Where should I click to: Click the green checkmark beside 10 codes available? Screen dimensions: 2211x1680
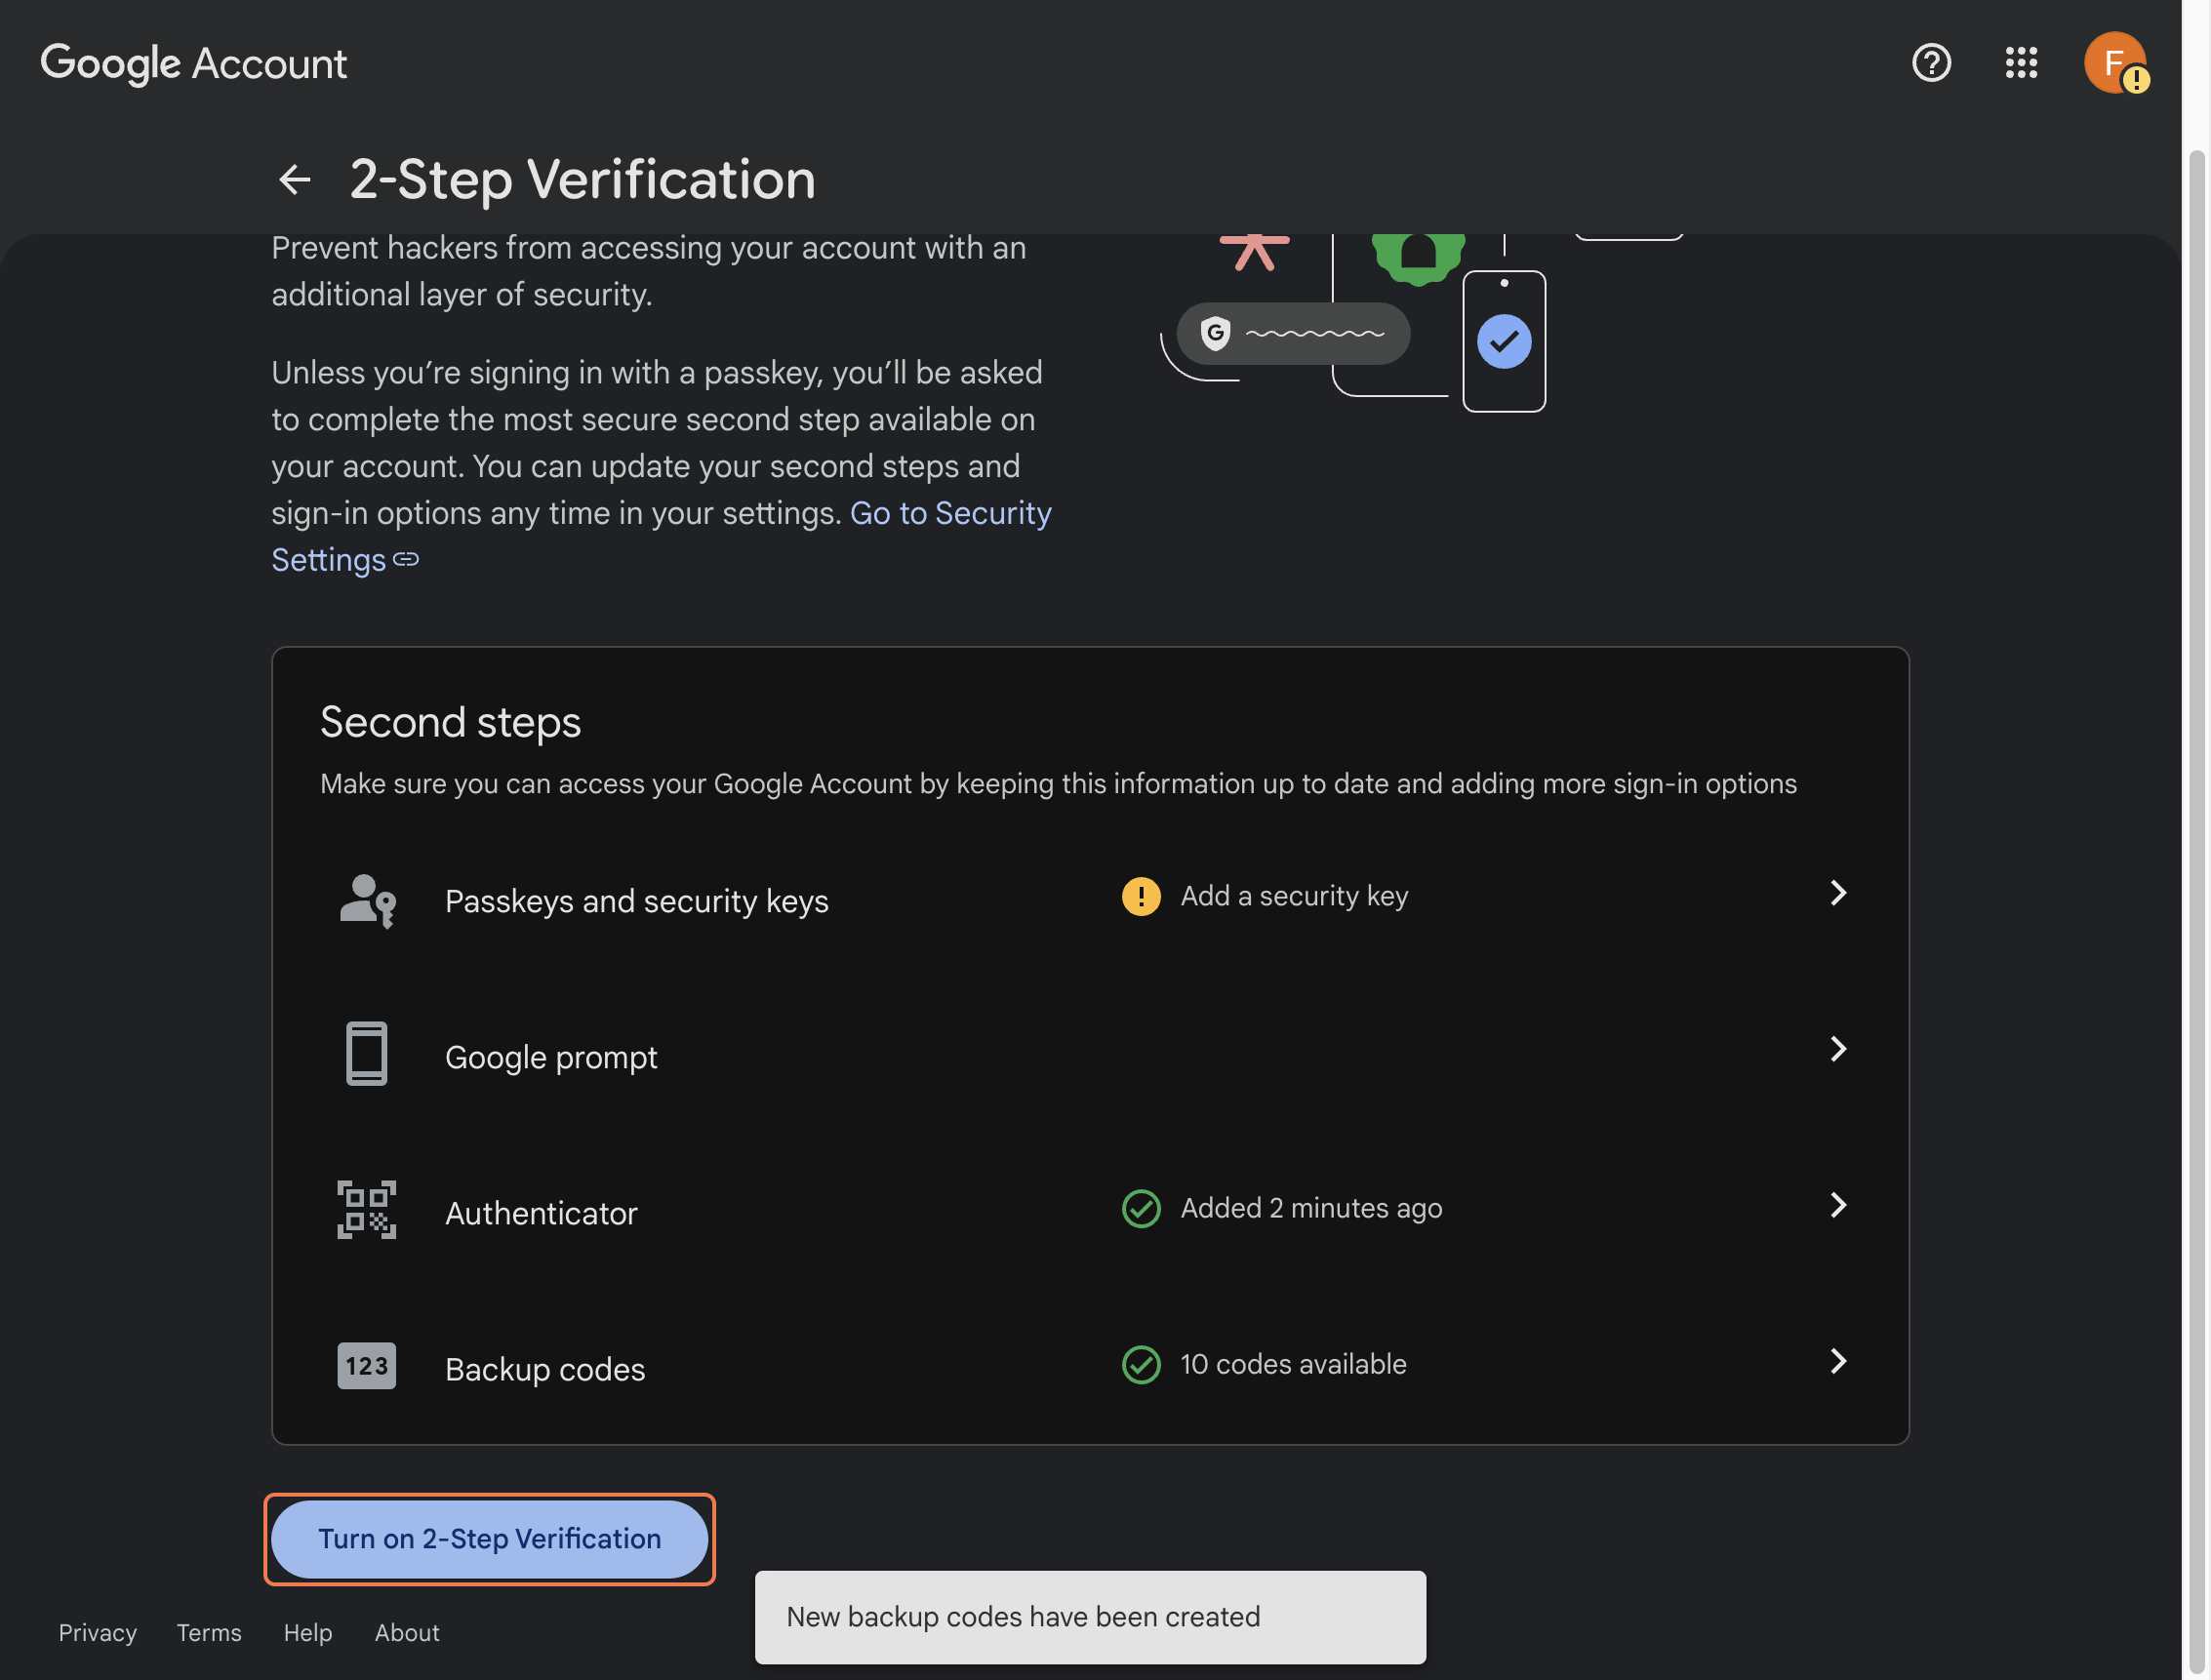[1141, 1363]
